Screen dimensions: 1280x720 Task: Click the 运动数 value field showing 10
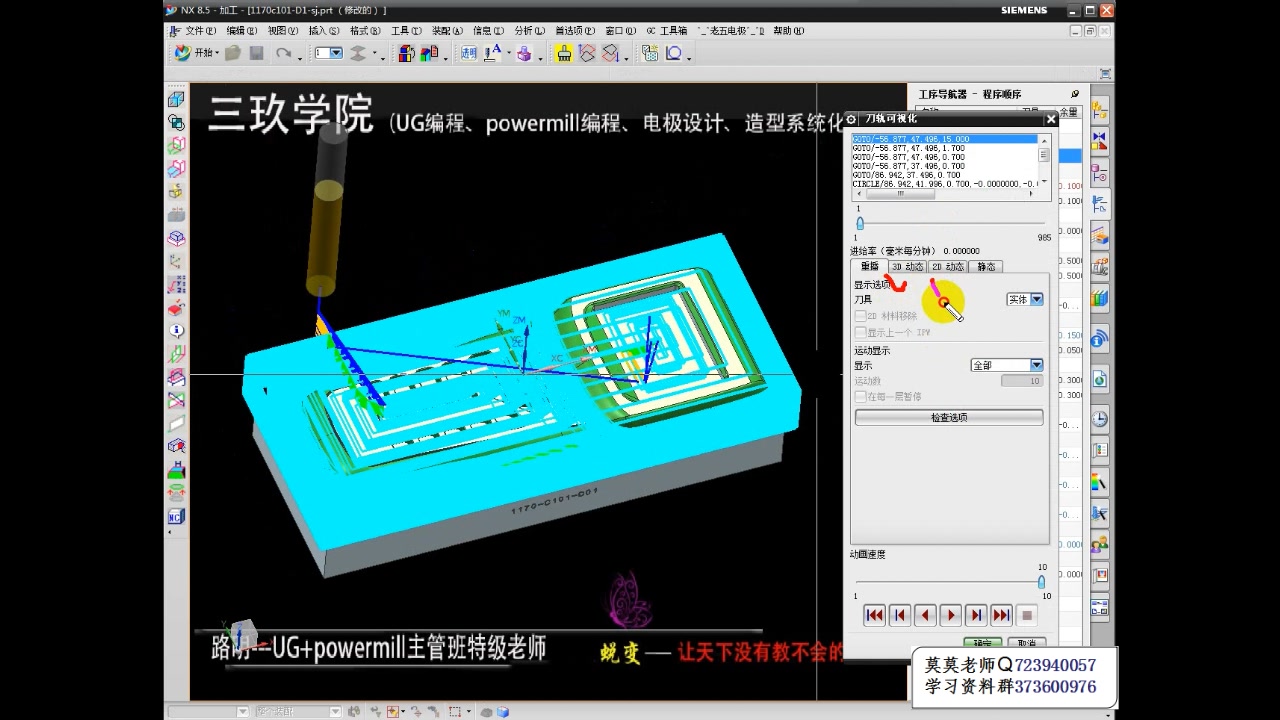(1022, 381)
